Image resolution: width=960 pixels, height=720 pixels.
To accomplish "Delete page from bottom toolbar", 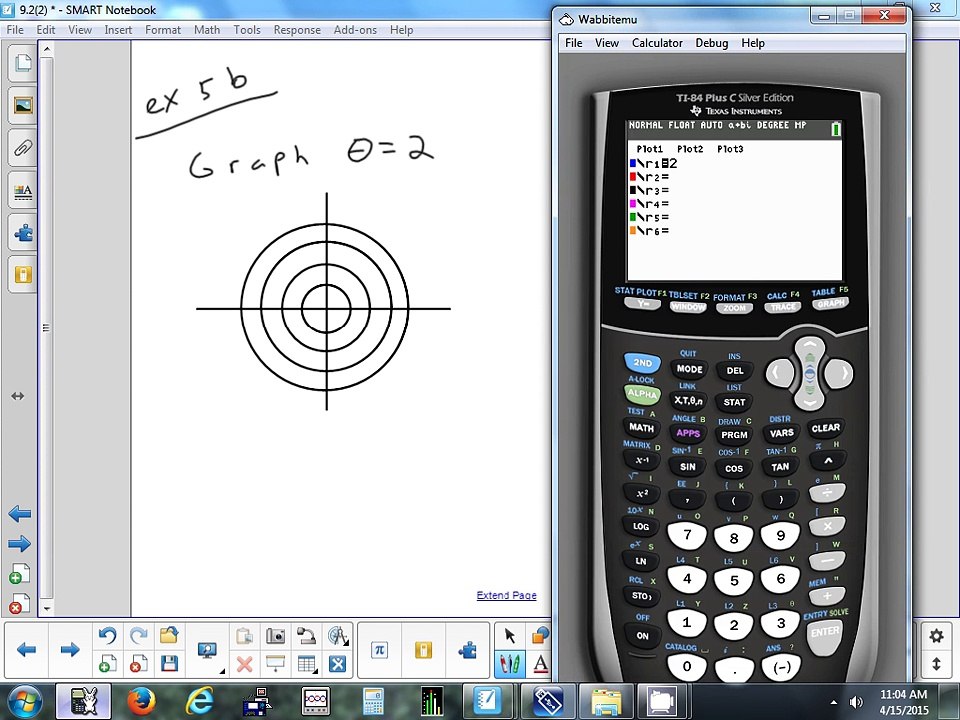I will click(x=138, y=664).
